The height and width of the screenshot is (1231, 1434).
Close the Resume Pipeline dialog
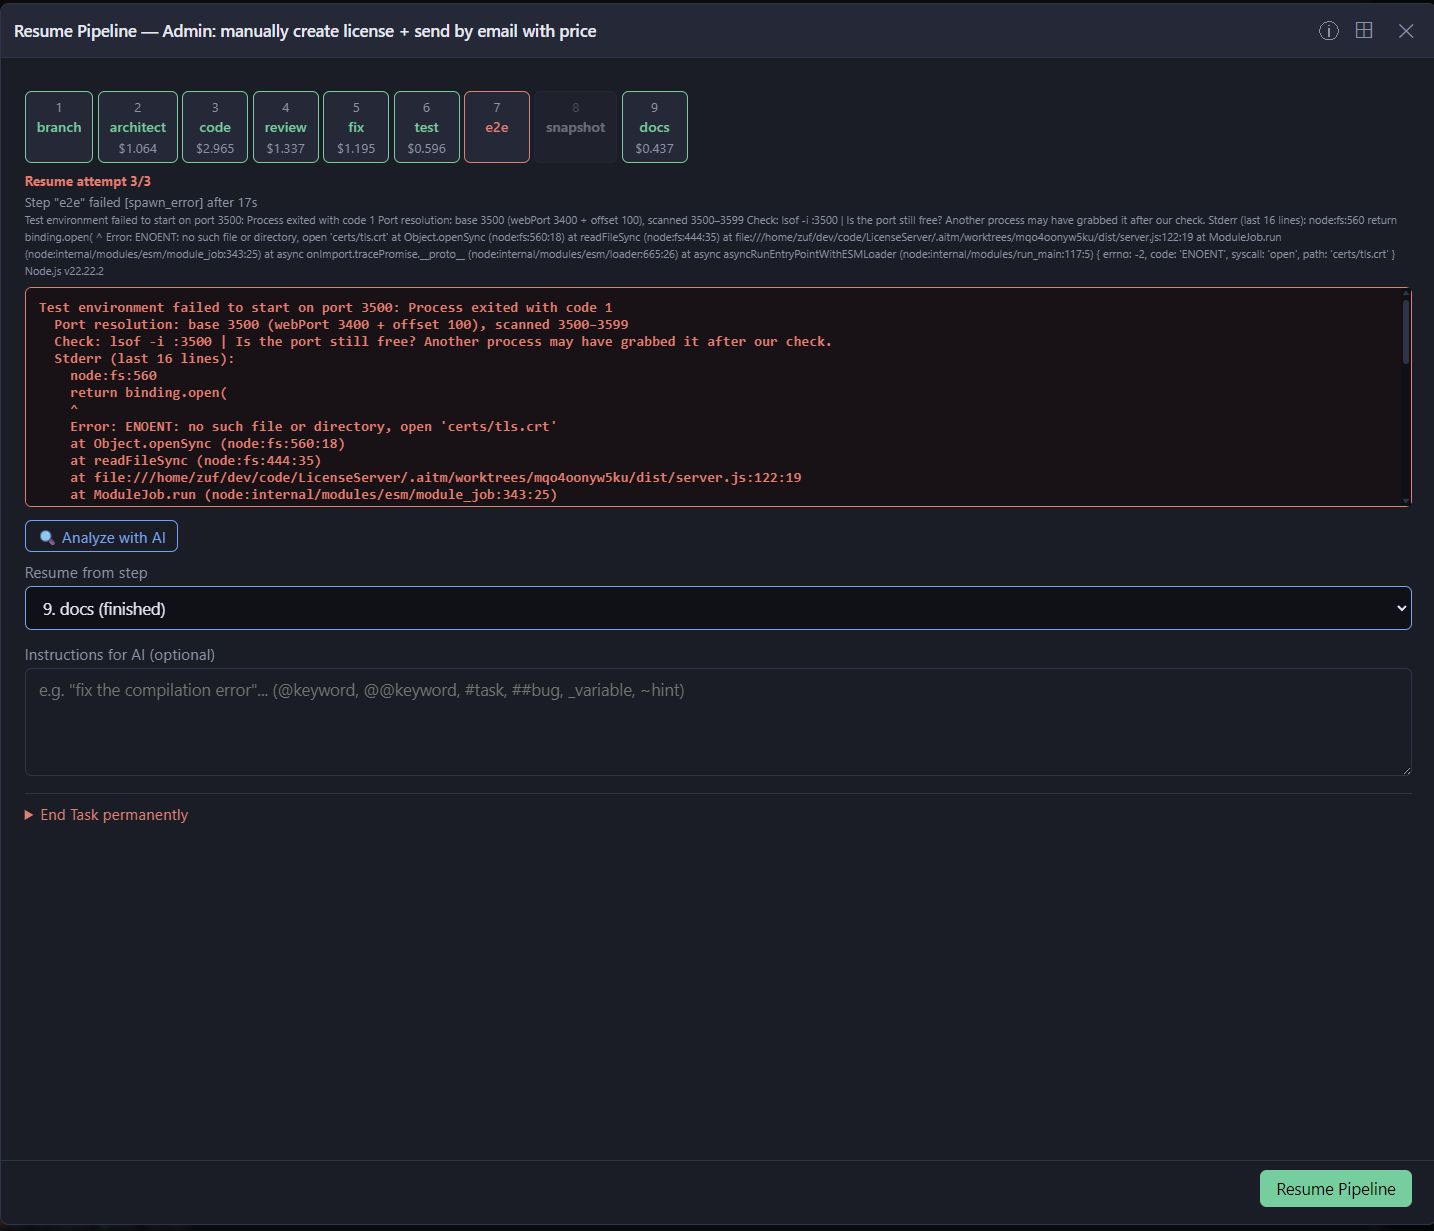[1406, 31]
